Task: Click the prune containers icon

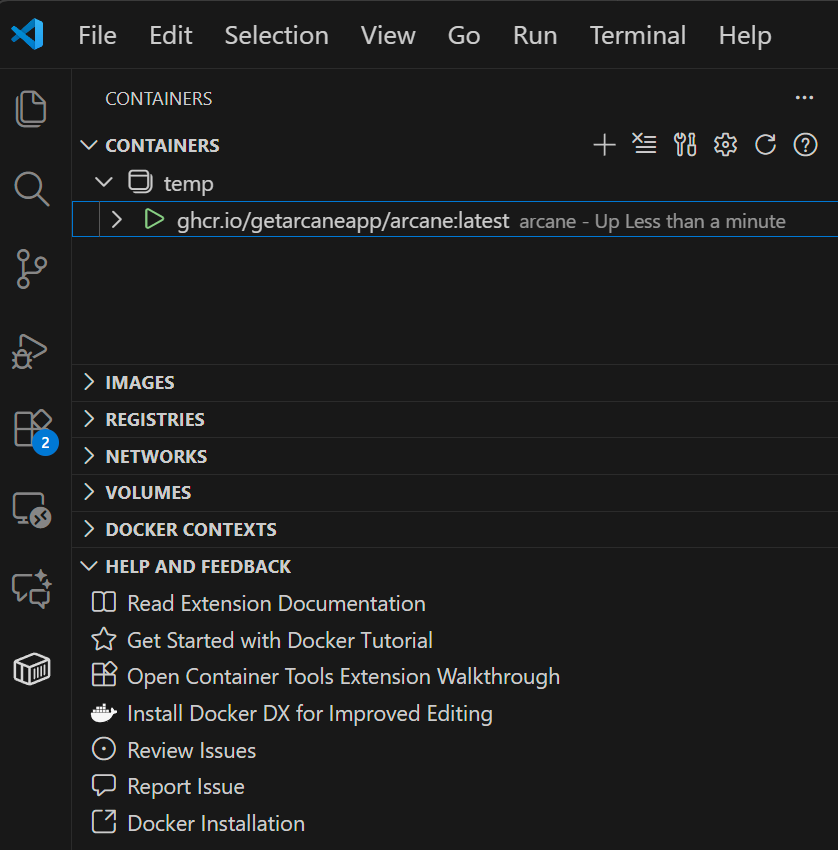Action: tap(645, 145)
